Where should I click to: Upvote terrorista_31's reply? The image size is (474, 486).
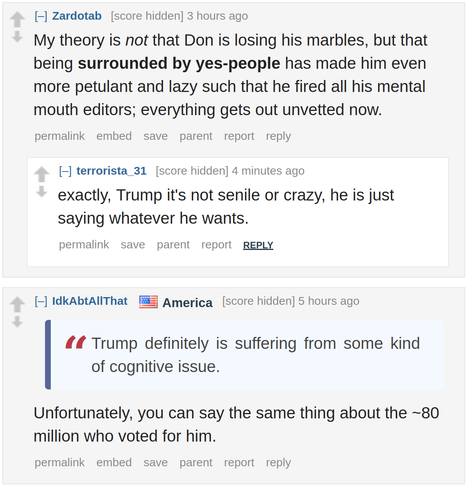pos(42,174)
